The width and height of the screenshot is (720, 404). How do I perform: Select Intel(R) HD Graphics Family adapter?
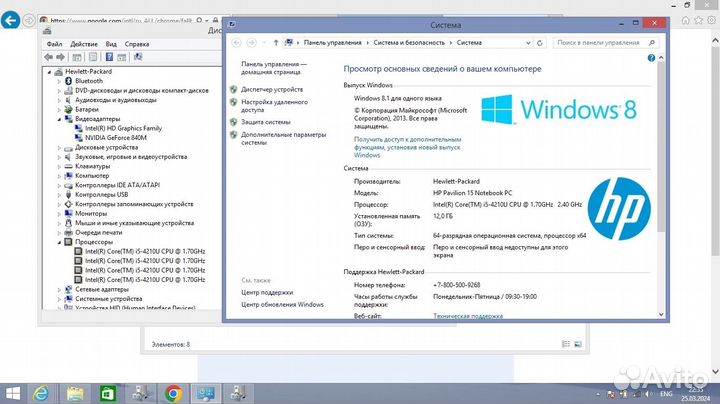coord(123,128)
